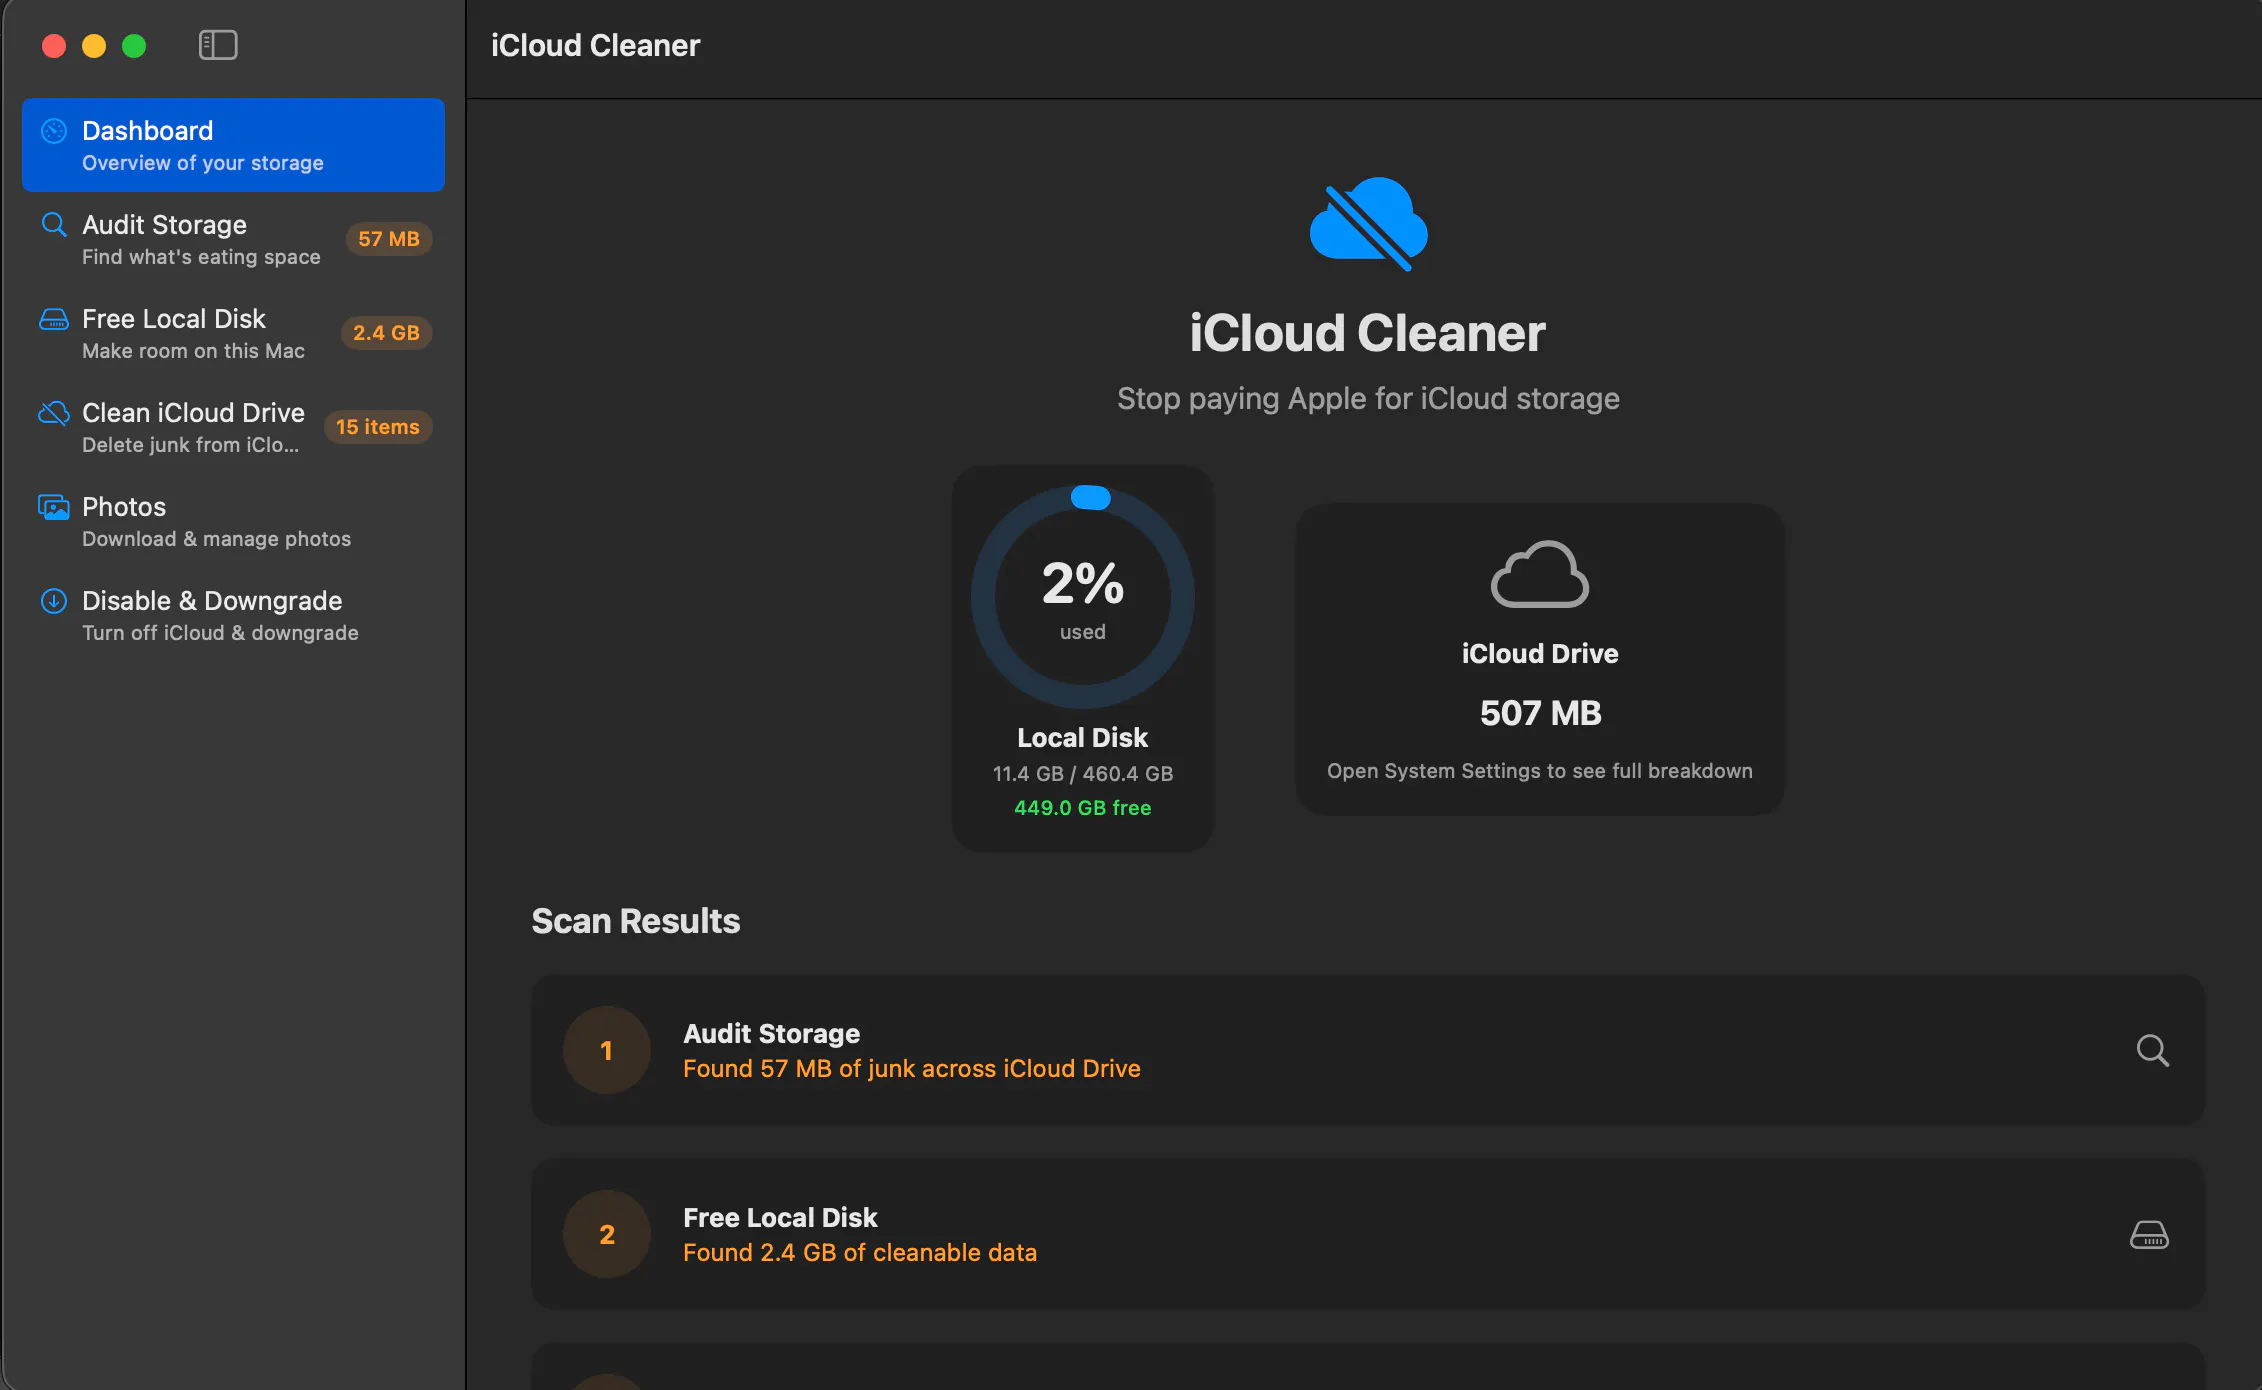Select Audit Storage in the sidebar

point(233,239)
